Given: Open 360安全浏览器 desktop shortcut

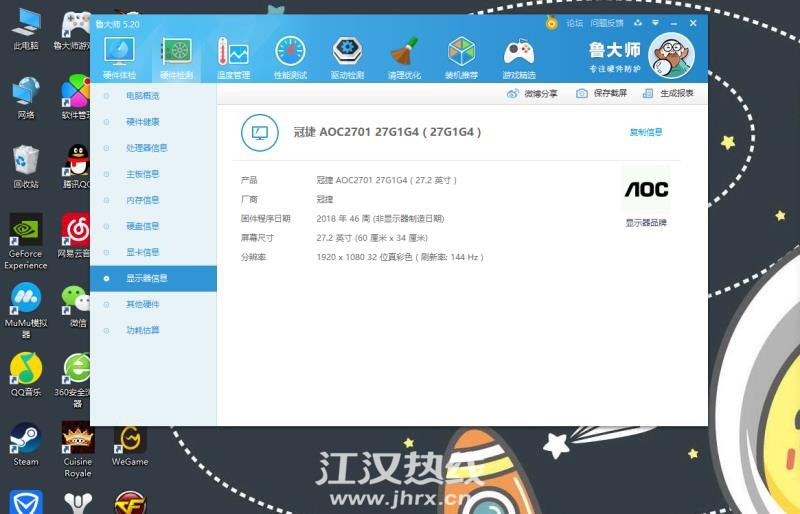Looking at the screenshot, I should tap(74, 381).
